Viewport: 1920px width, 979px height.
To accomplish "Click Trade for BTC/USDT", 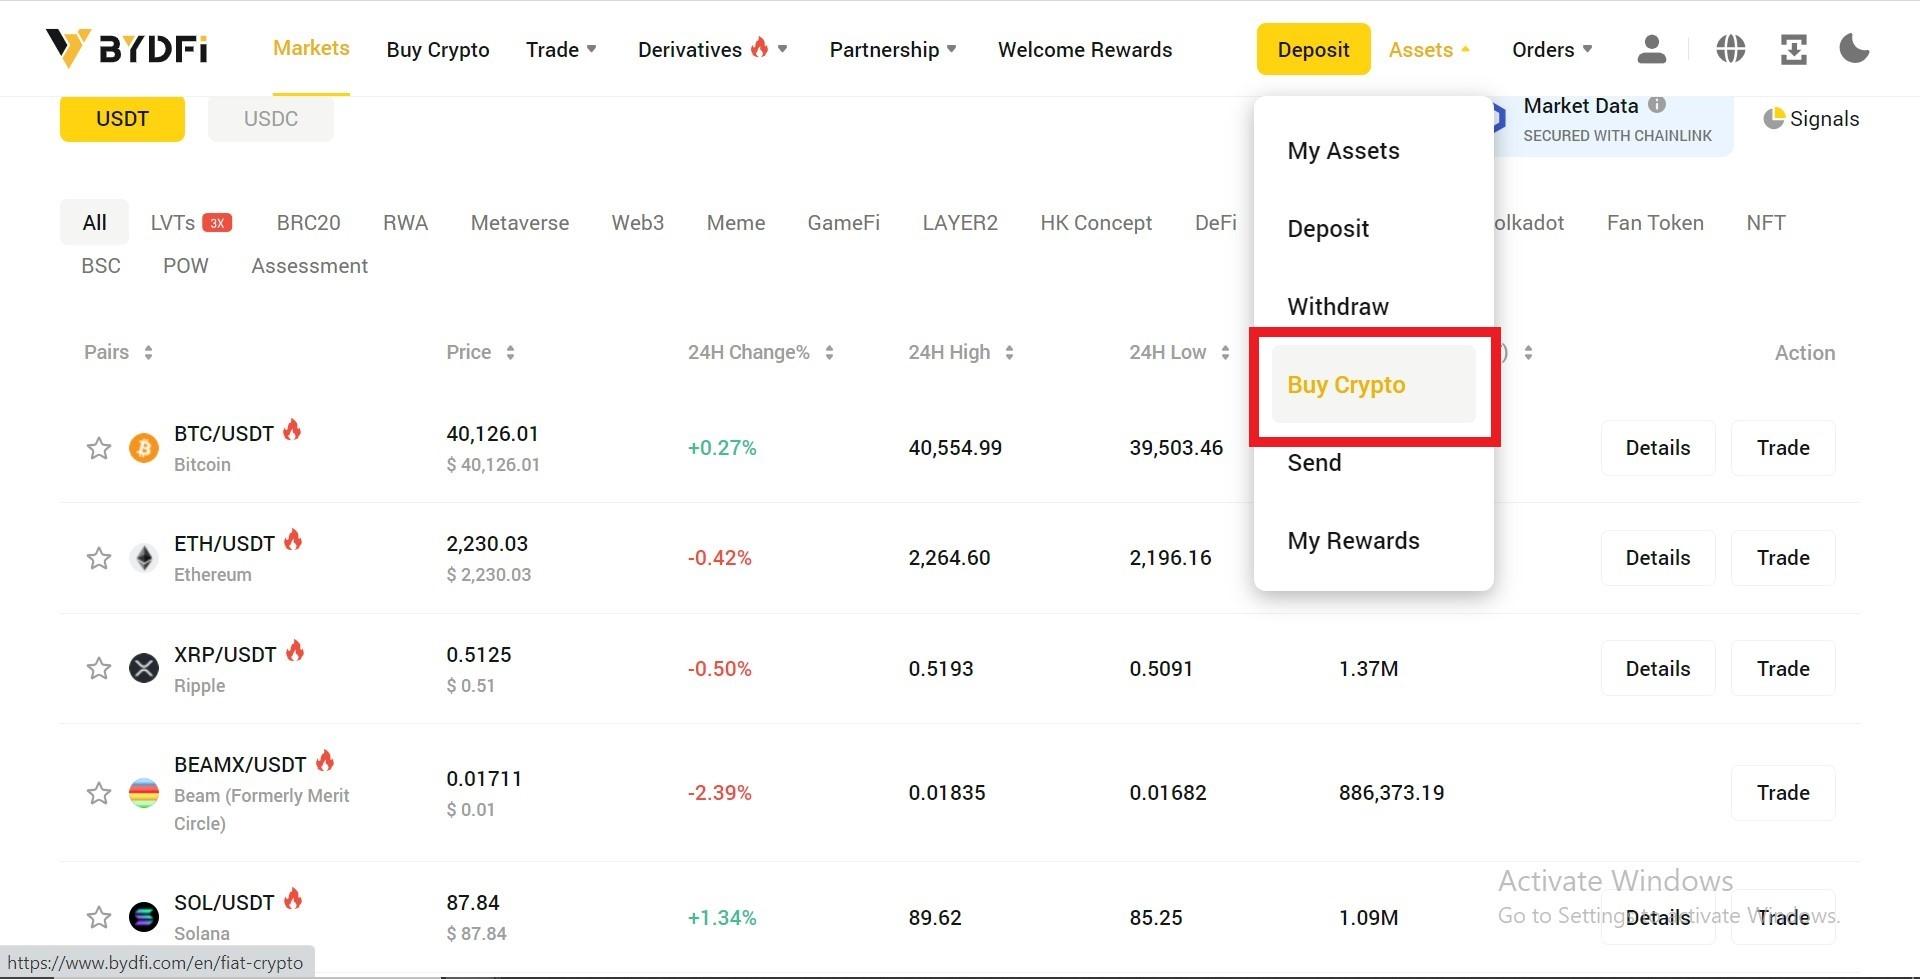I will [x=1783, y=448].
